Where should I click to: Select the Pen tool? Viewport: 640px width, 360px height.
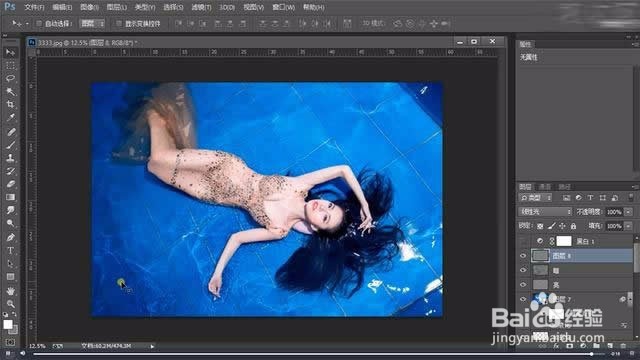(x=10, y=237)
